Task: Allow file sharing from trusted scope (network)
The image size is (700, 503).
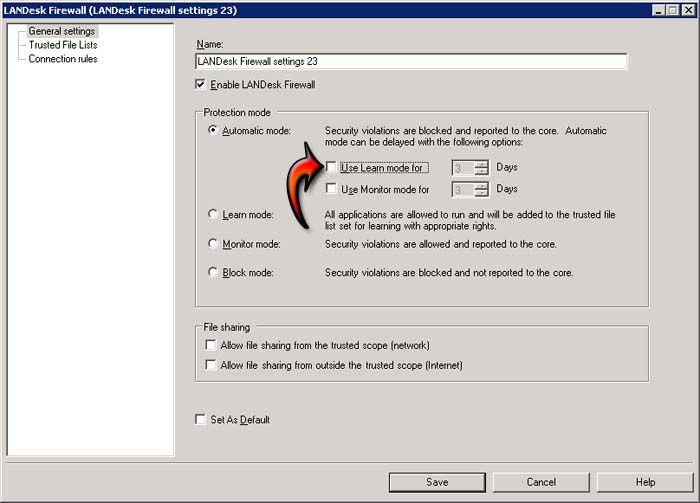Action: coord(210,345)
